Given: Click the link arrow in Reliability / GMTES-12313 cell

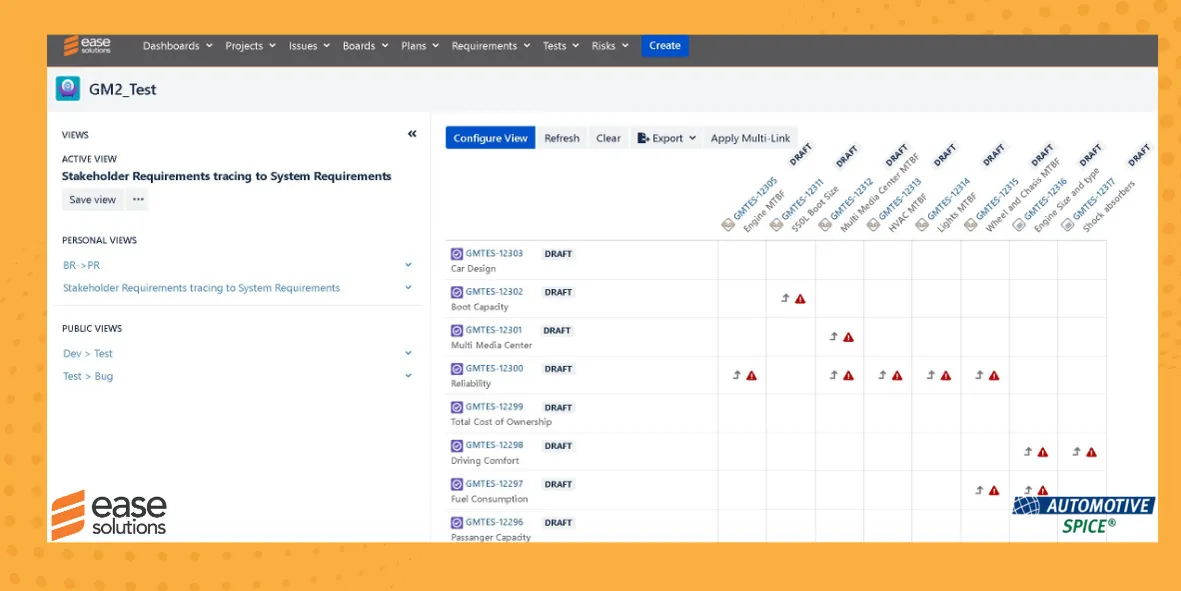Looking at the screenshot, I should tap(882, 375).
